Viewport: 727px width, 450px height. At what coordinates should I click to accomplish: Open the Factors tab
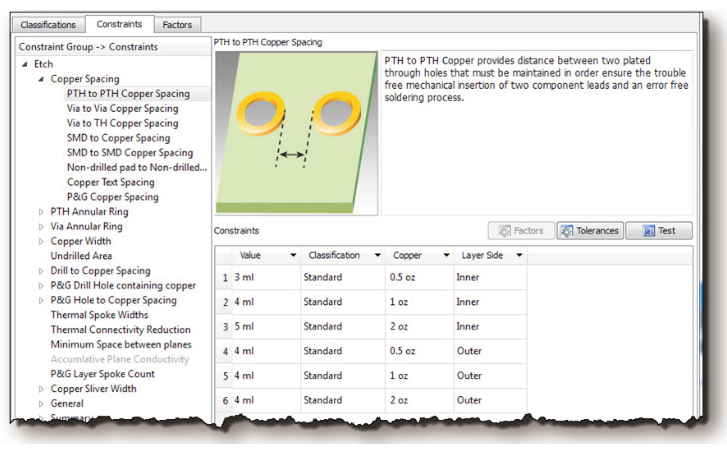178,24
